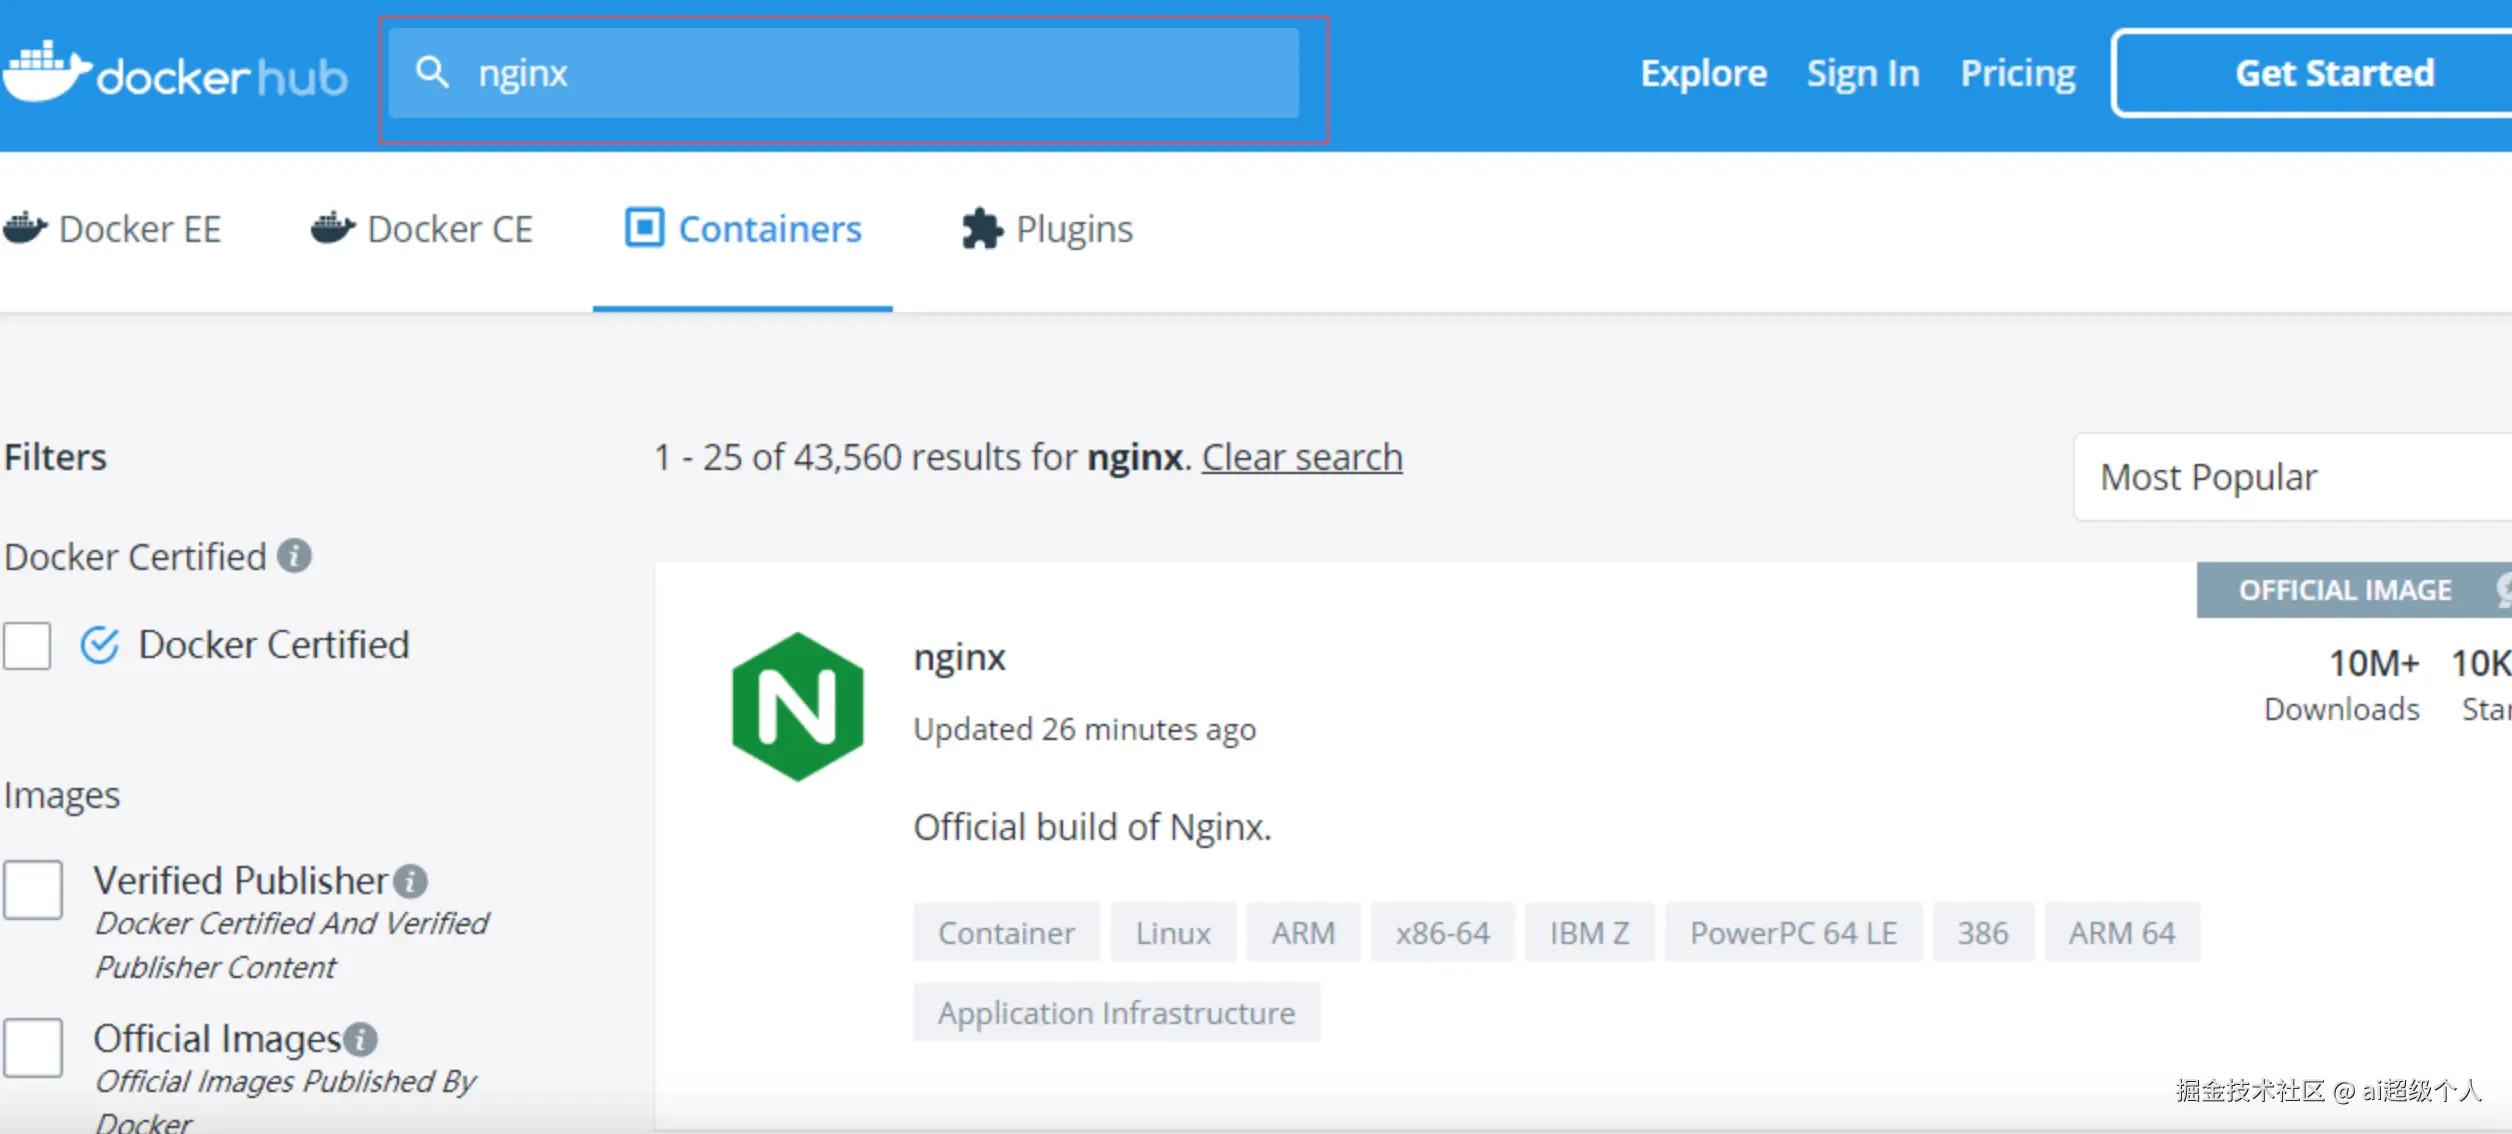This screenshot has height=1134, width=2512.
Task: Click info icon beside Docker Certified heading
Action: pos(294,556)
